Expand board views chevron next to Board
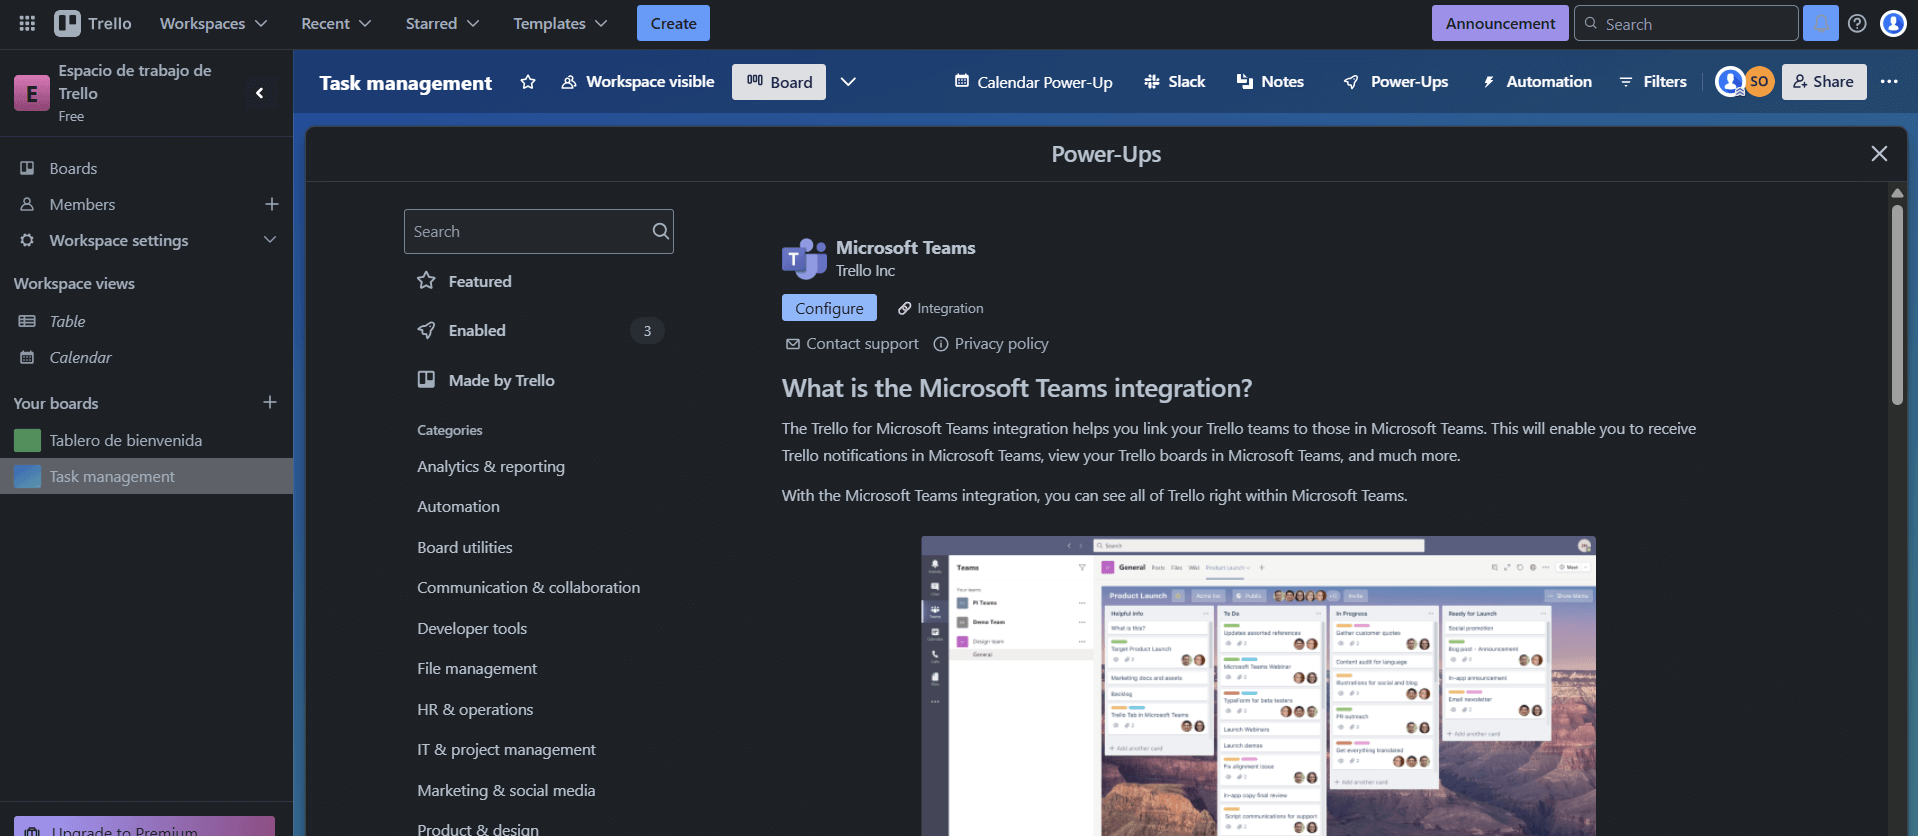The width and height of the screenshot is (1918, 836). pos(848,82)
